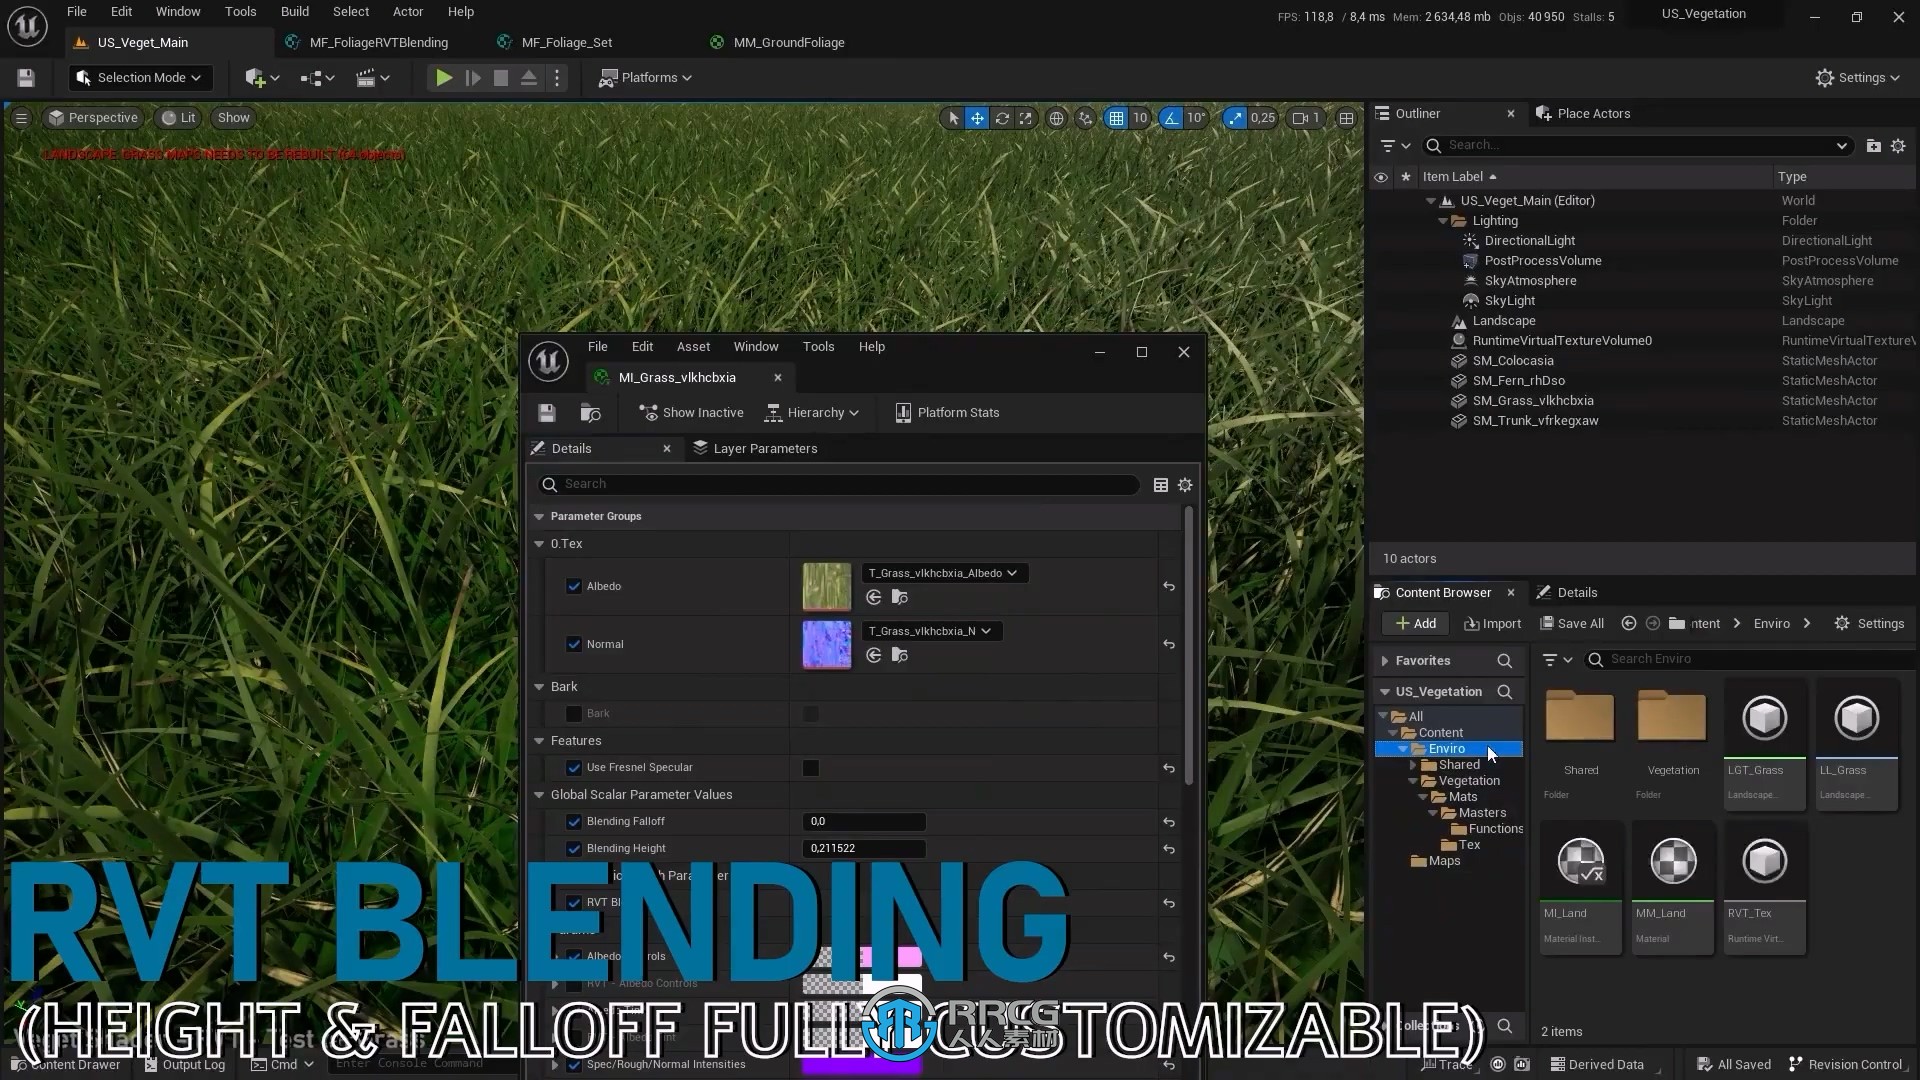Screen dimensions: 1920x1080
Task: Toggle the Normal parameter checkbox
Action: coord(574,644)
